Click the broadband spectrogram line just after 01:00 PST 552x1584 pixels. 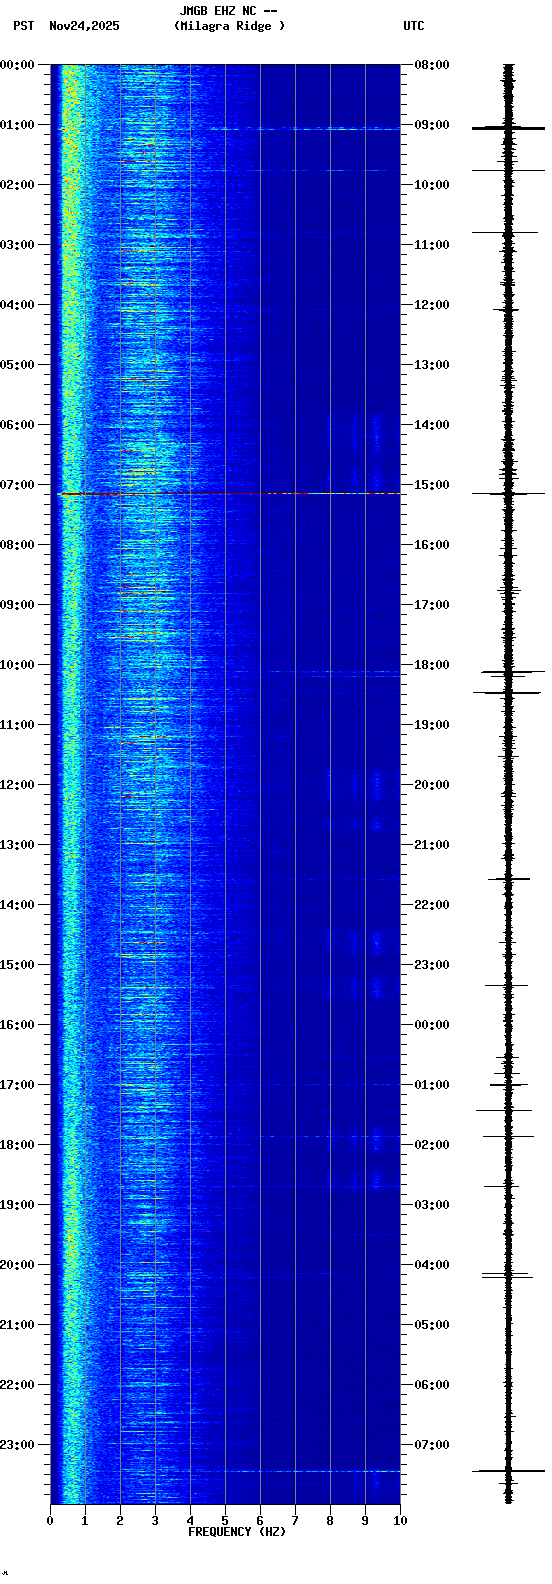tap(302, 128)
